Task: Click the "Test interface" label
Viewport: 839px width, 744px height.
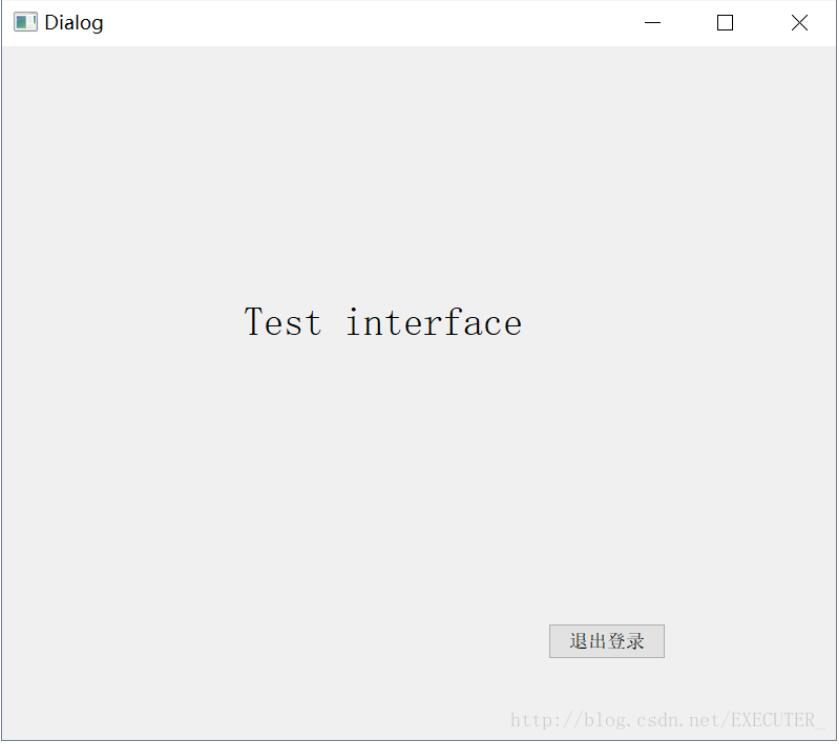Action: click(x=383, y=323)
